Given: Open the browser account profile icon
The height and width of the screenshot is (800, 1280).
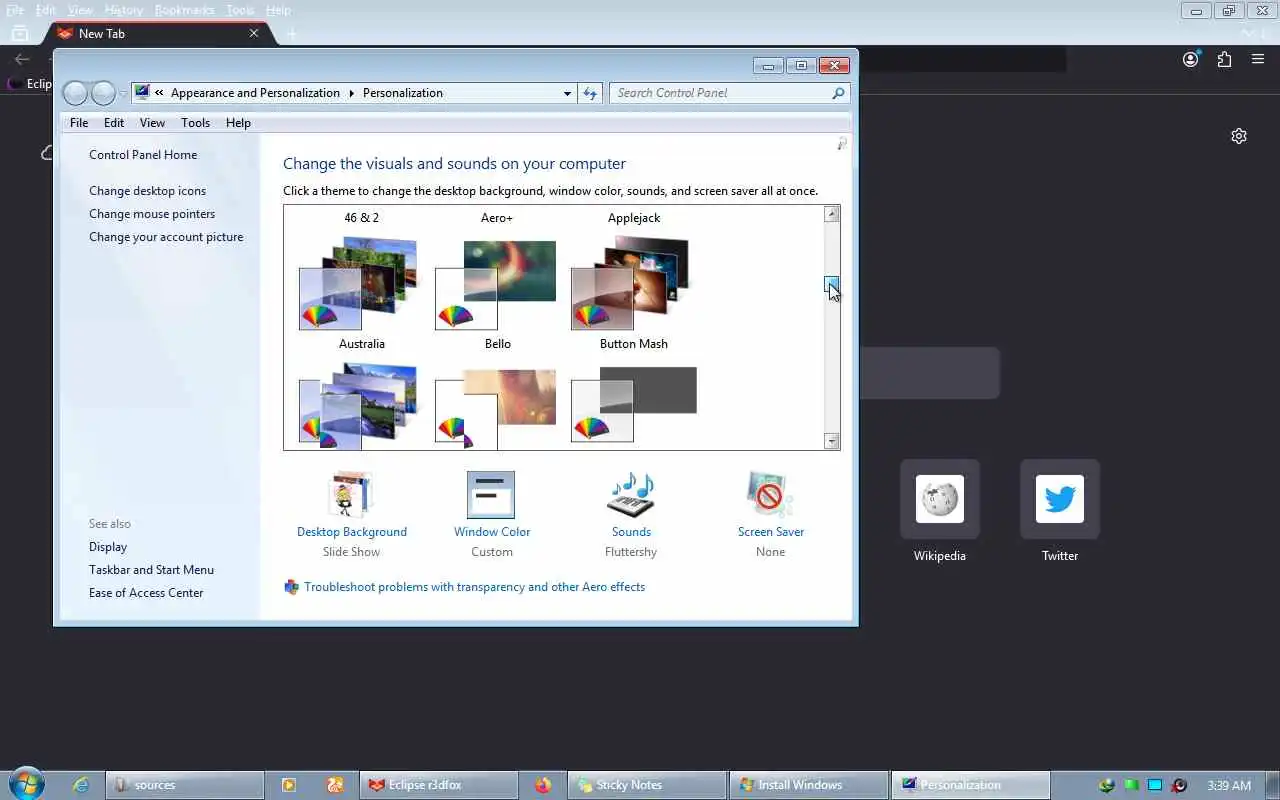Looking at the screenshot, I should pyautogui.click(x=1190, y=59).
